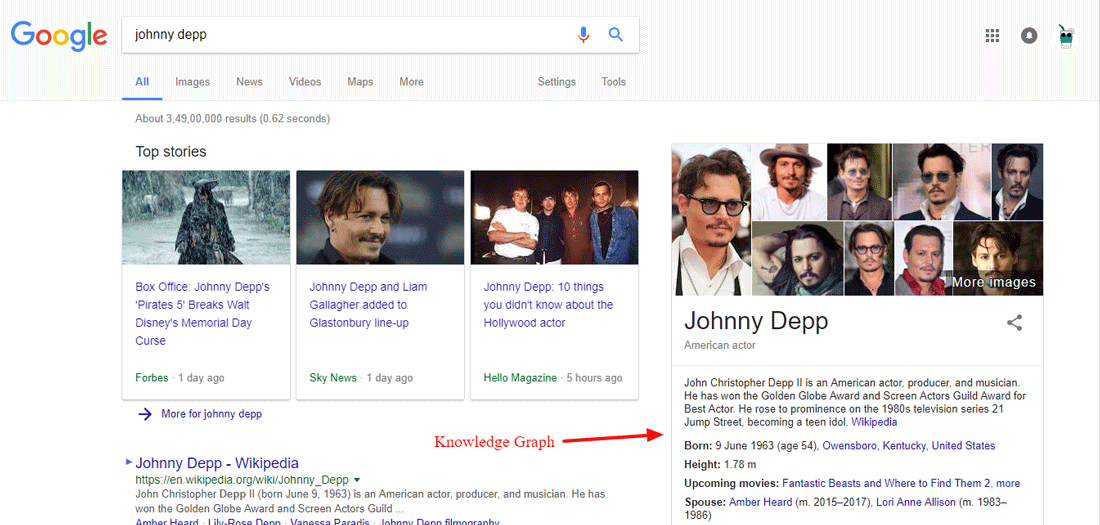
Task: Click the pirate image on the Forbes story
Action: 206,218
